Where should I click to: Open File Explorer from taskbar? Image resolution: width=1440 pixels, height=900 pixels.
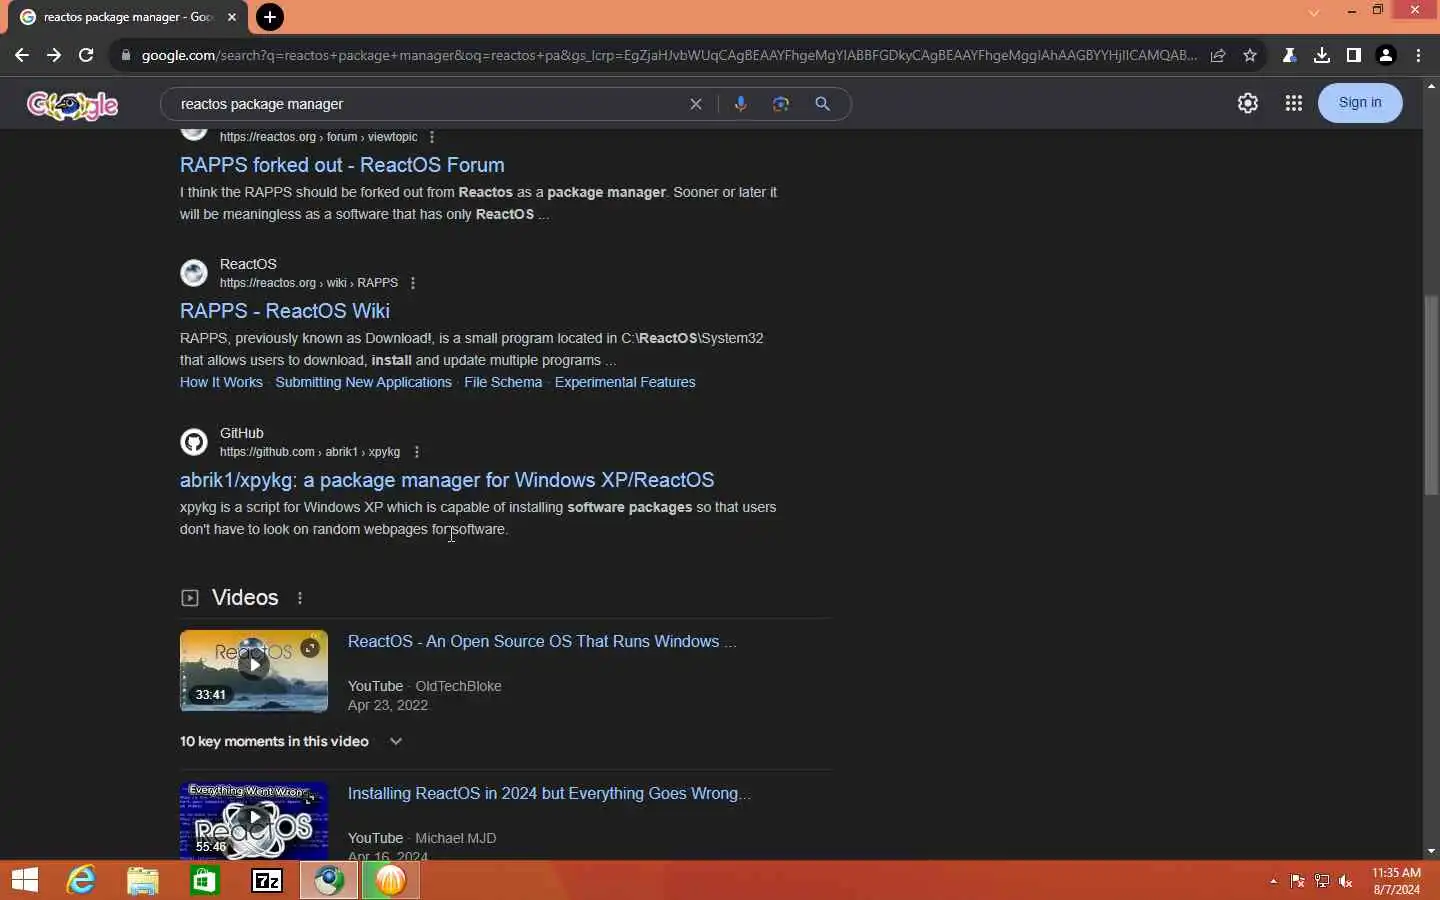point(143,880)
